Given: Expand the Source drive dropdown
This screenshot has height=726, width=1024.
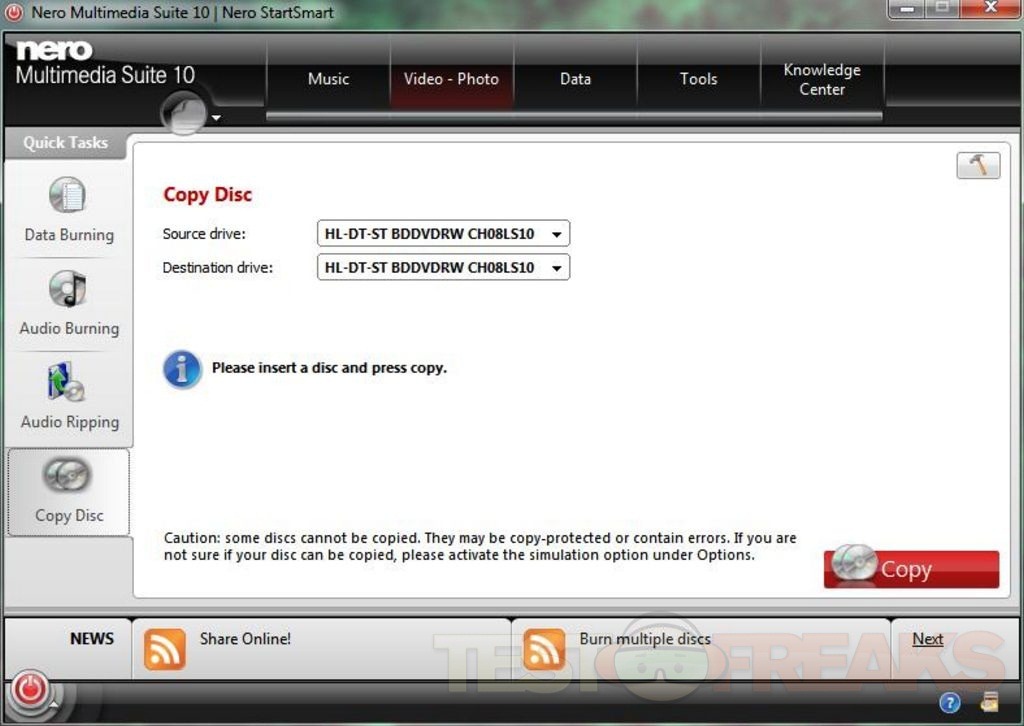Looking at the screenshot, I should pyautogui.click(x=556, y=235).
